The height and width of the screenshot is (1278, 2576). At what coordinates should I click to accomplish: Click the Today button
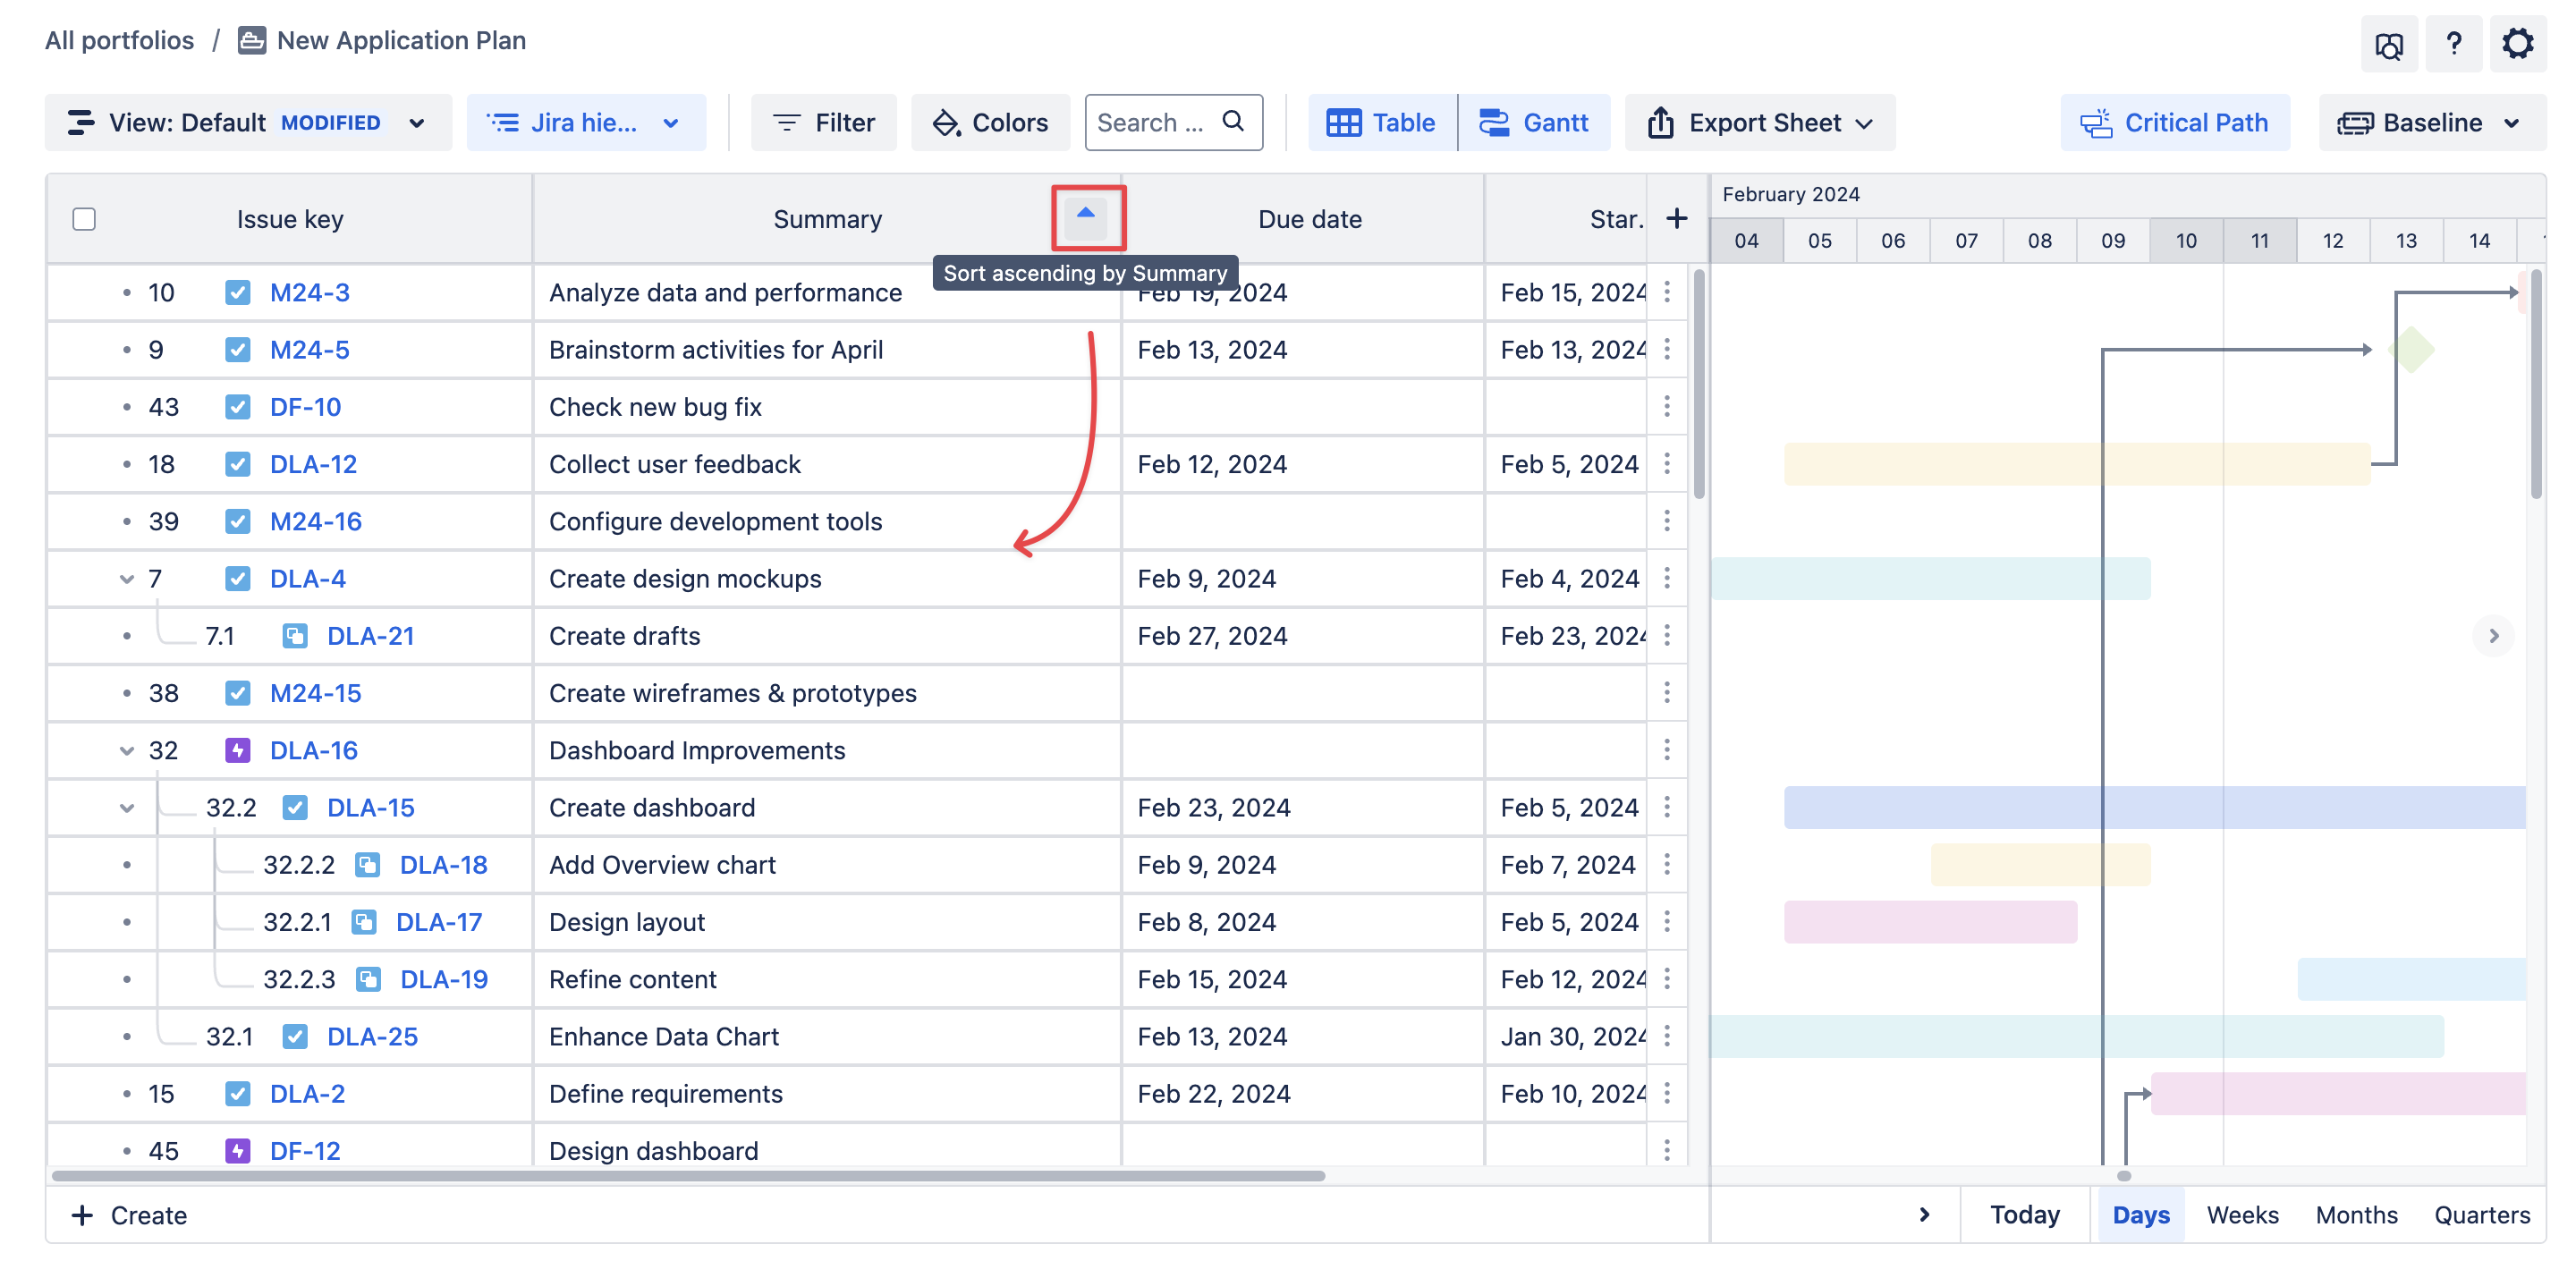click(x=2024, y=1214)
